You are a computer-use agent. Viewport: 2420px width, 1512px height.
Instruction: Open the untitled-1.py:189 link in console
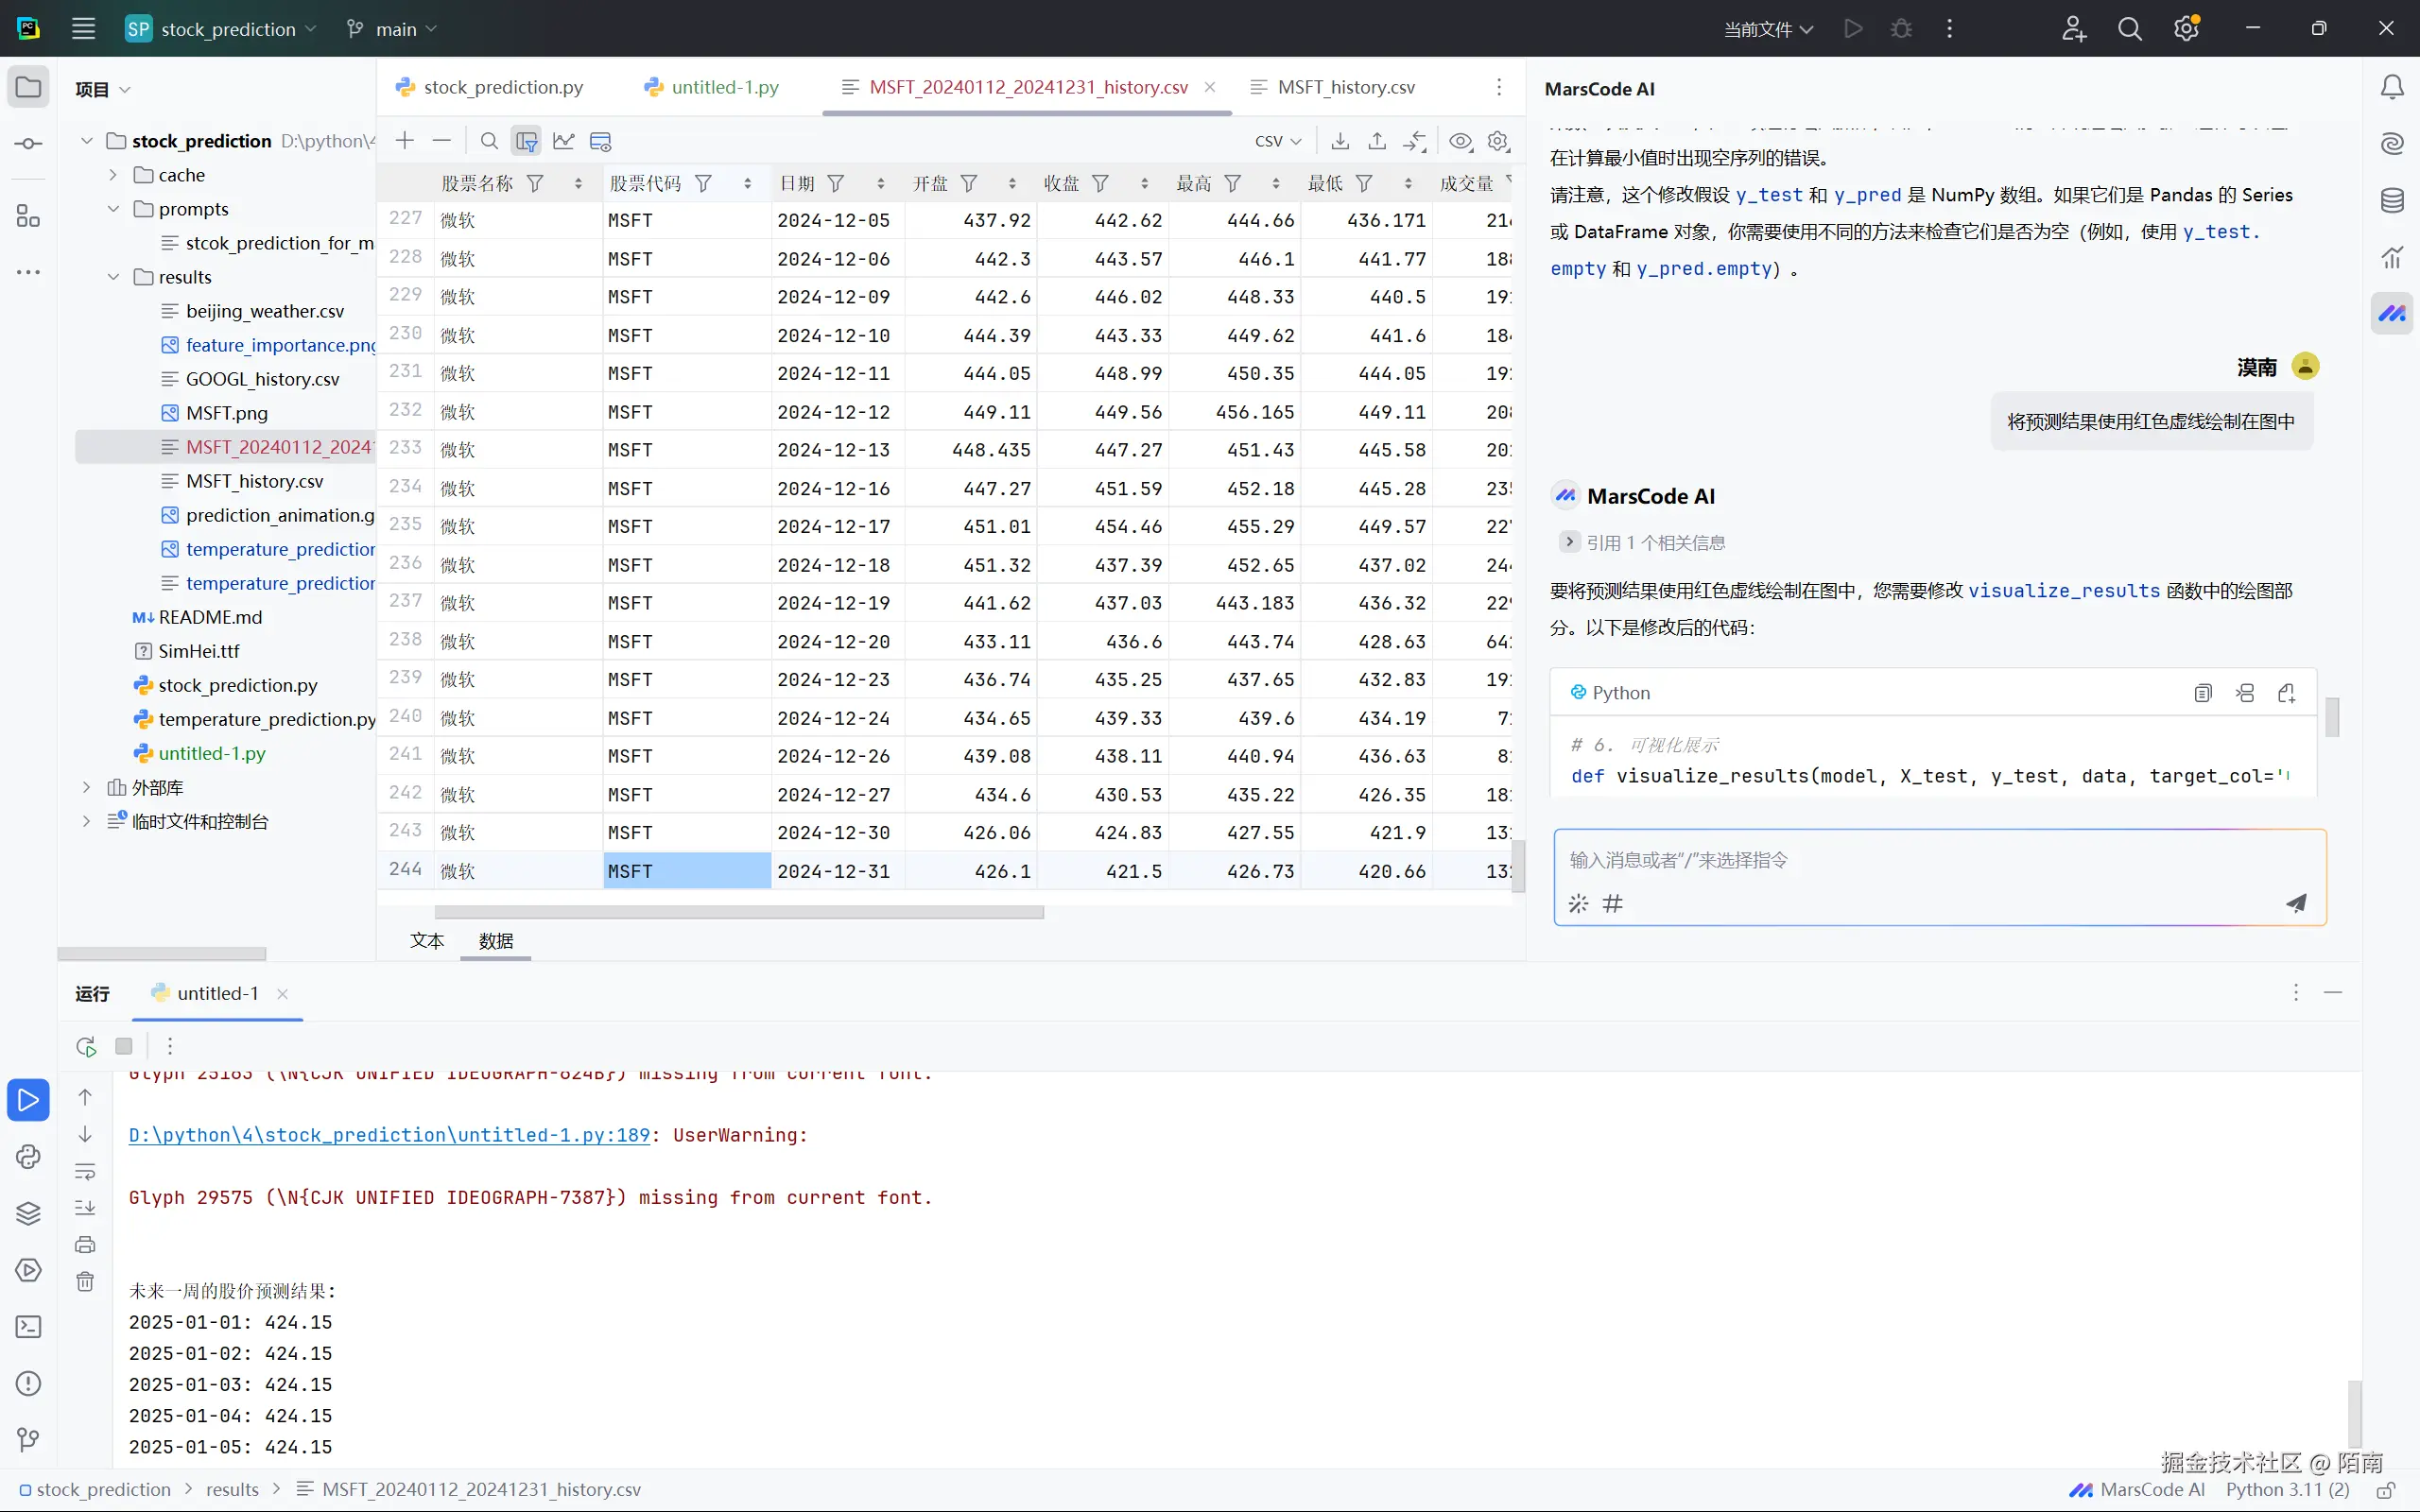click(389, 1135)
